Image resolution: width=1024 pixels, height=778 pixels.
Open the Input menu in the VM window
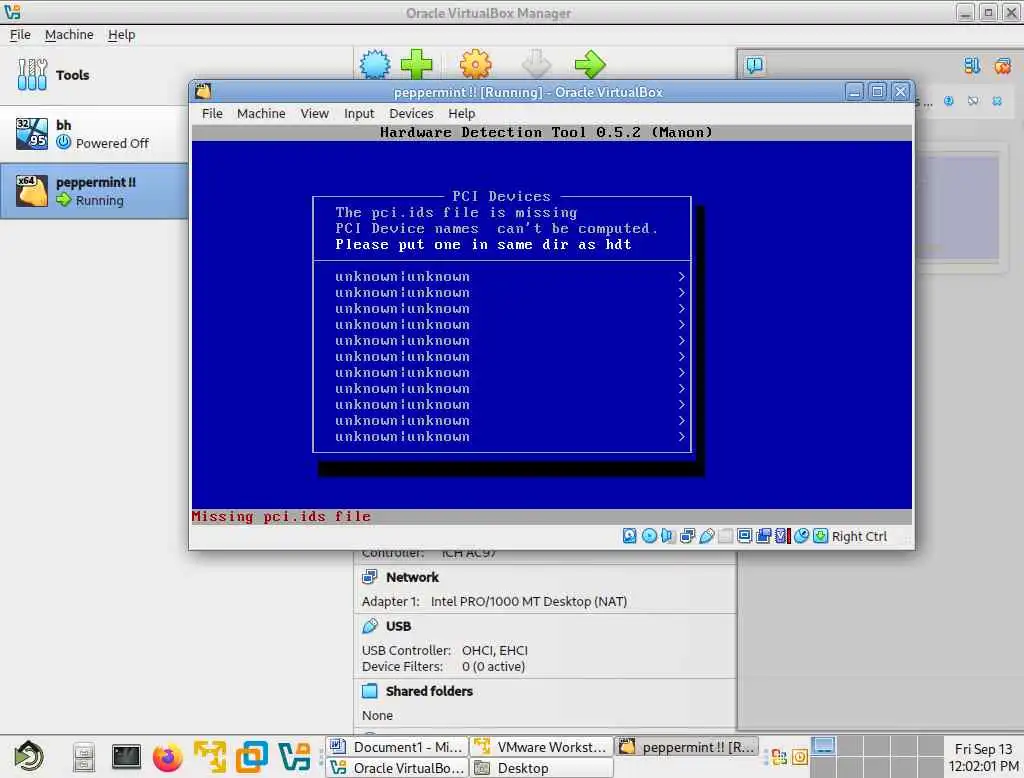(x=359, y=114)
